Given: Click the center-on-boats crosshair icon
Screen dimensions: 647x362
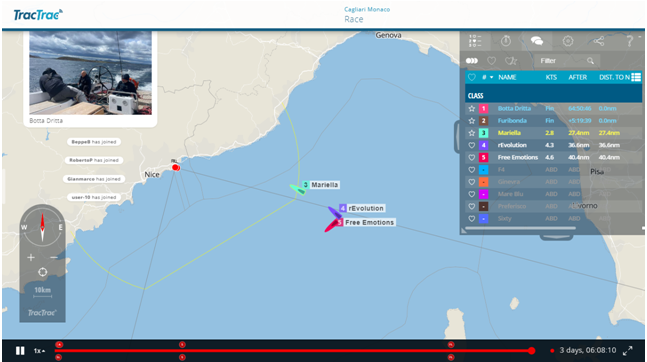Looking at the screenshot, I should point(43,272).
